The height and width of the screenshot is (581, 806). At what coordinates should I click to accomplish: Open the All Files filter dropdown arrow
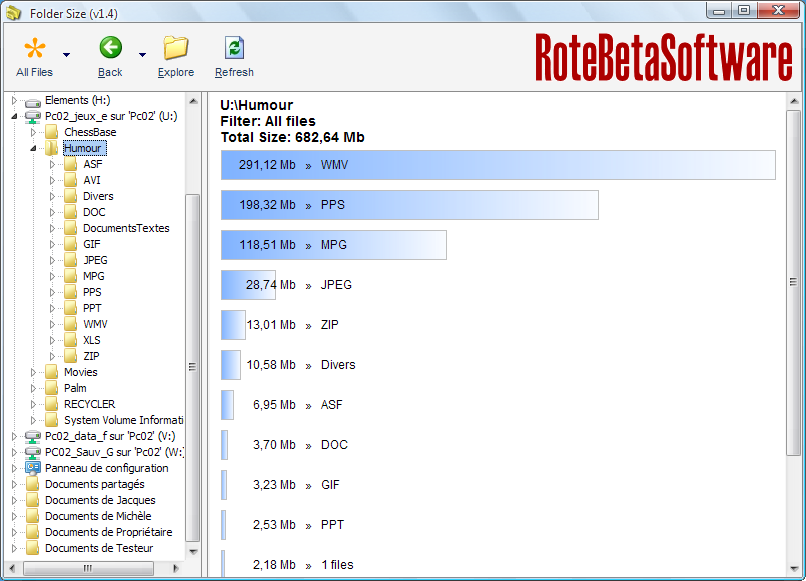[66, 55]
